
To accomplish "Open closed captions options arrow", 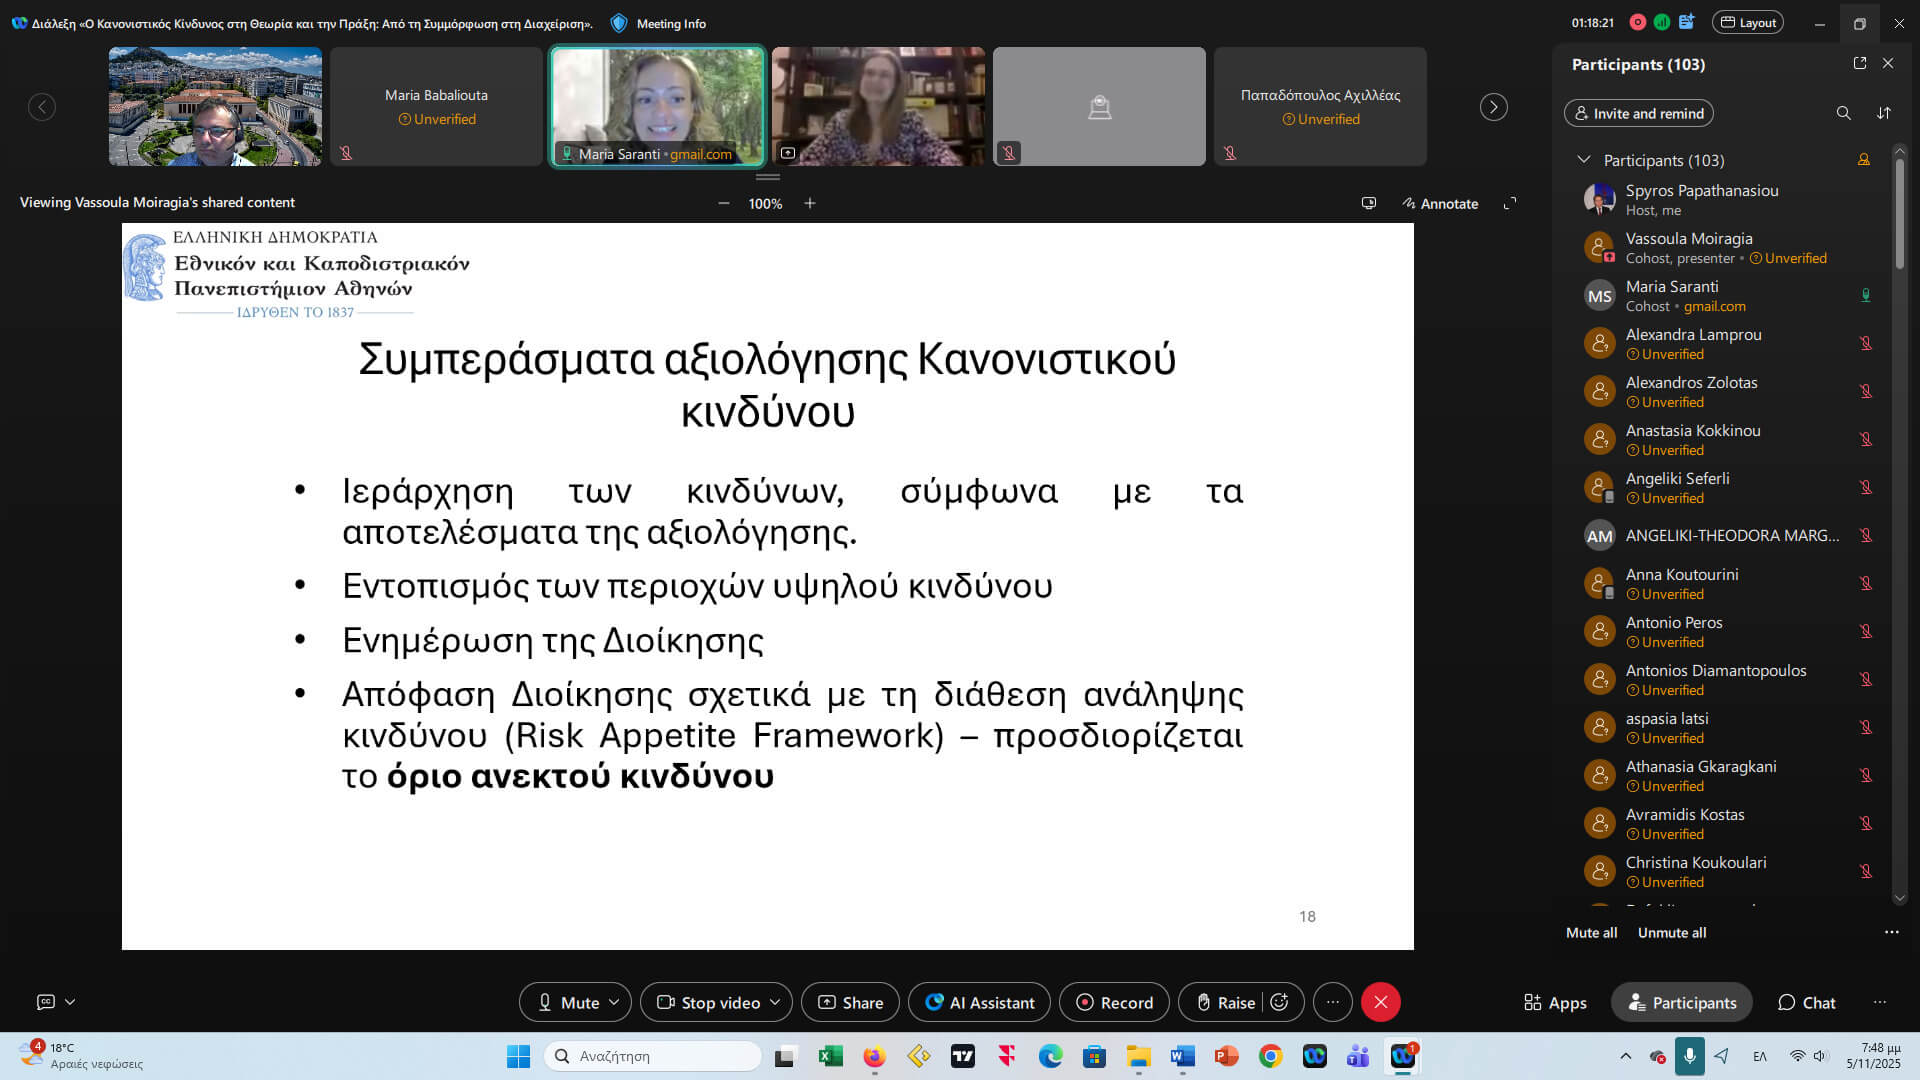I will (70, 1001).
